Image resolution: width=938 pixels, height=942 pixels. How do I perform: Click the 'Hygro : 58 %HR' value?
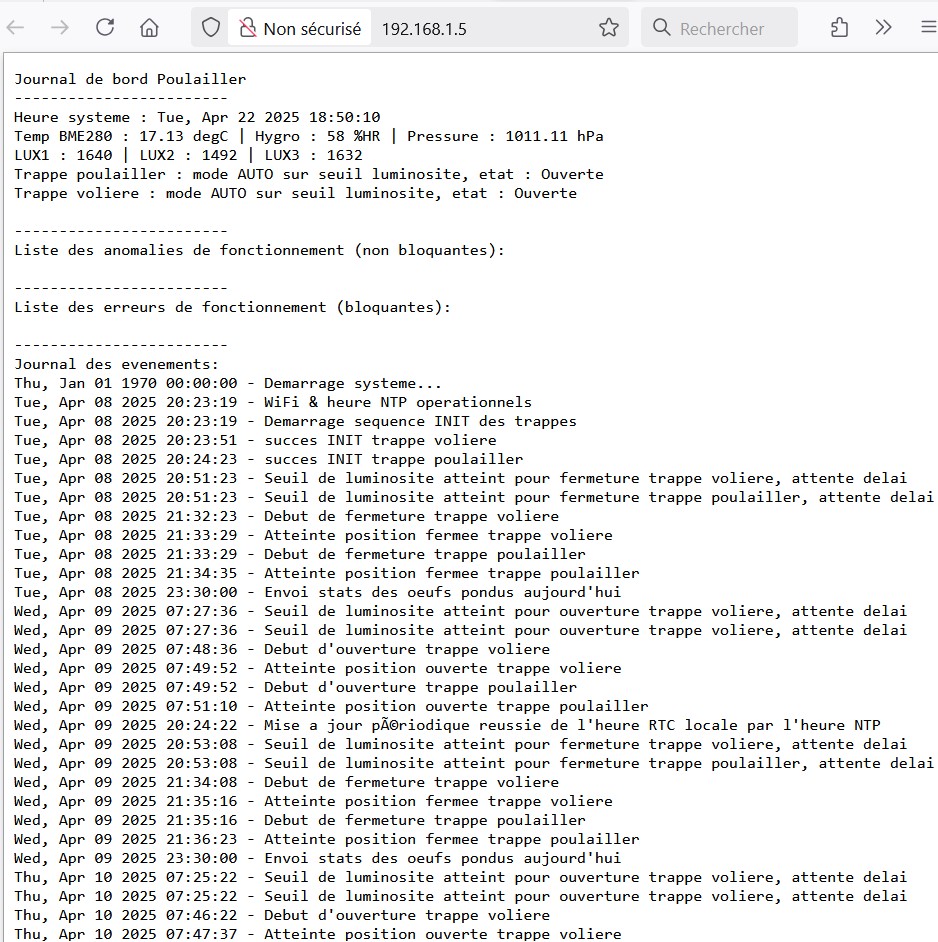tap(317, 136)
